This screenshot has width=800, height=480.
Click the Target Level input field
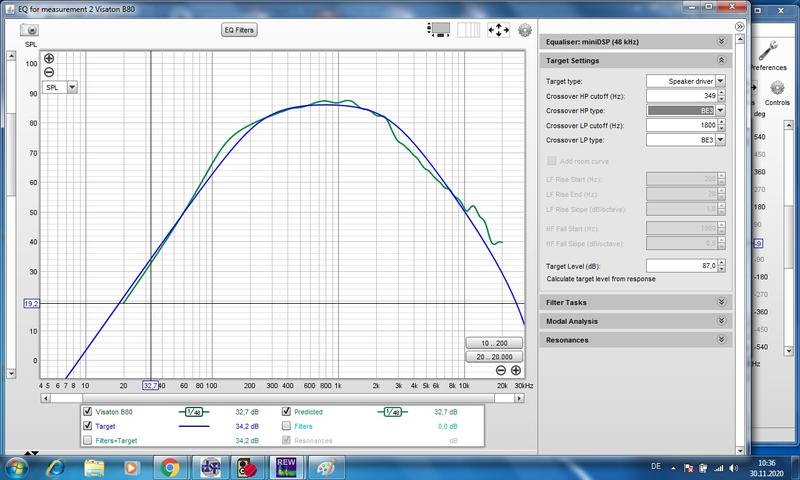[x=682, y=265]
